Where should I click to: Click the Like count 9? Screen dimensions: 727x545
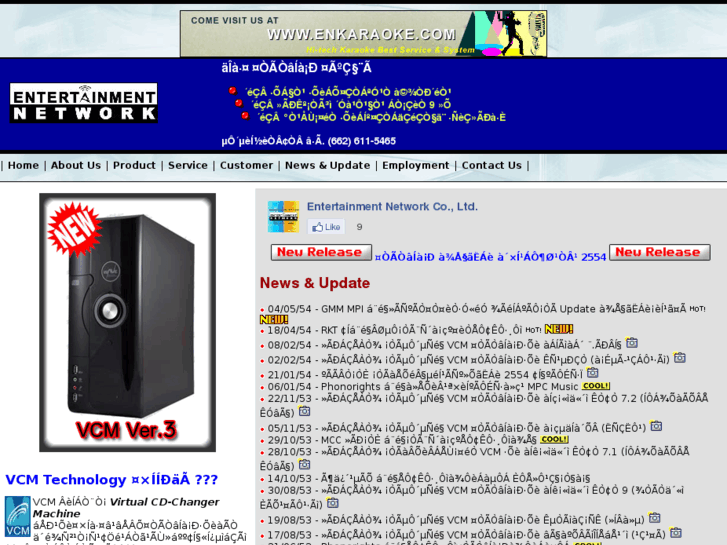click(x=359, y=227)
